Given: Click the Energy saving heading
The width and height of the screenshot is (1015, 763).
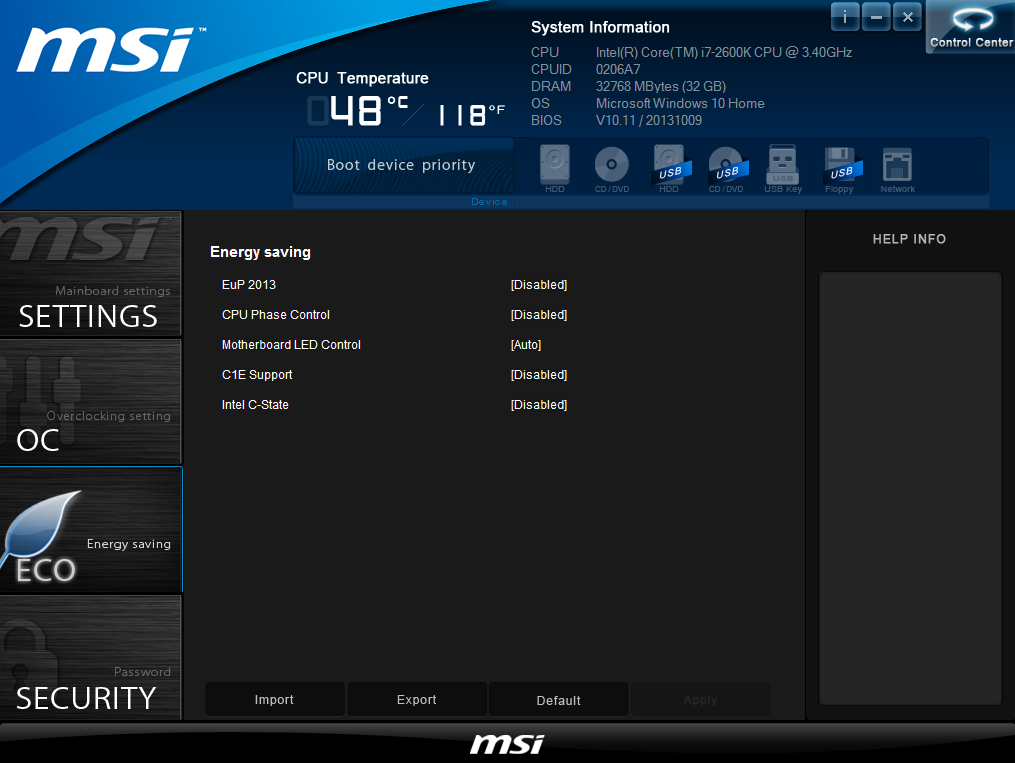Looking at the screenshot, I should click(260, 252).
